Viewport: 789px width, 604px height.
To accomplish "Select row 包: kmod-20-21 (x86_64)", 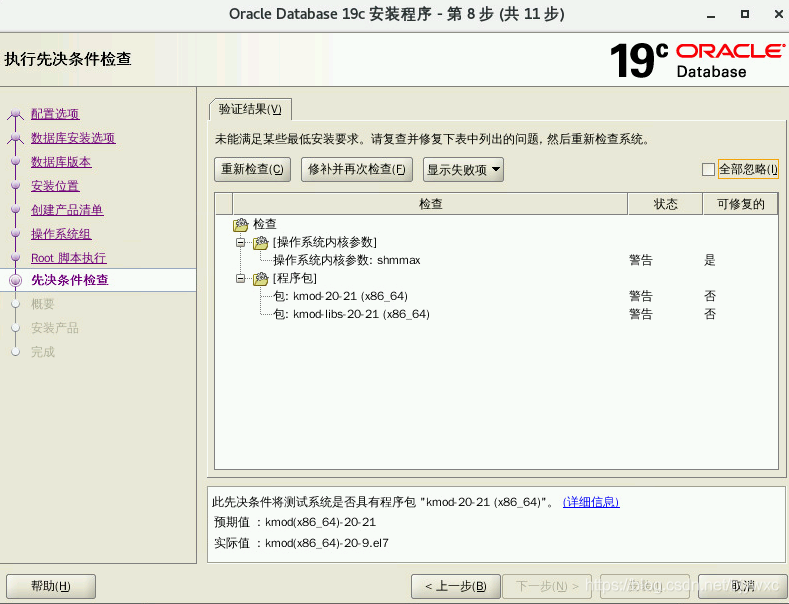I will coord(496,296).
